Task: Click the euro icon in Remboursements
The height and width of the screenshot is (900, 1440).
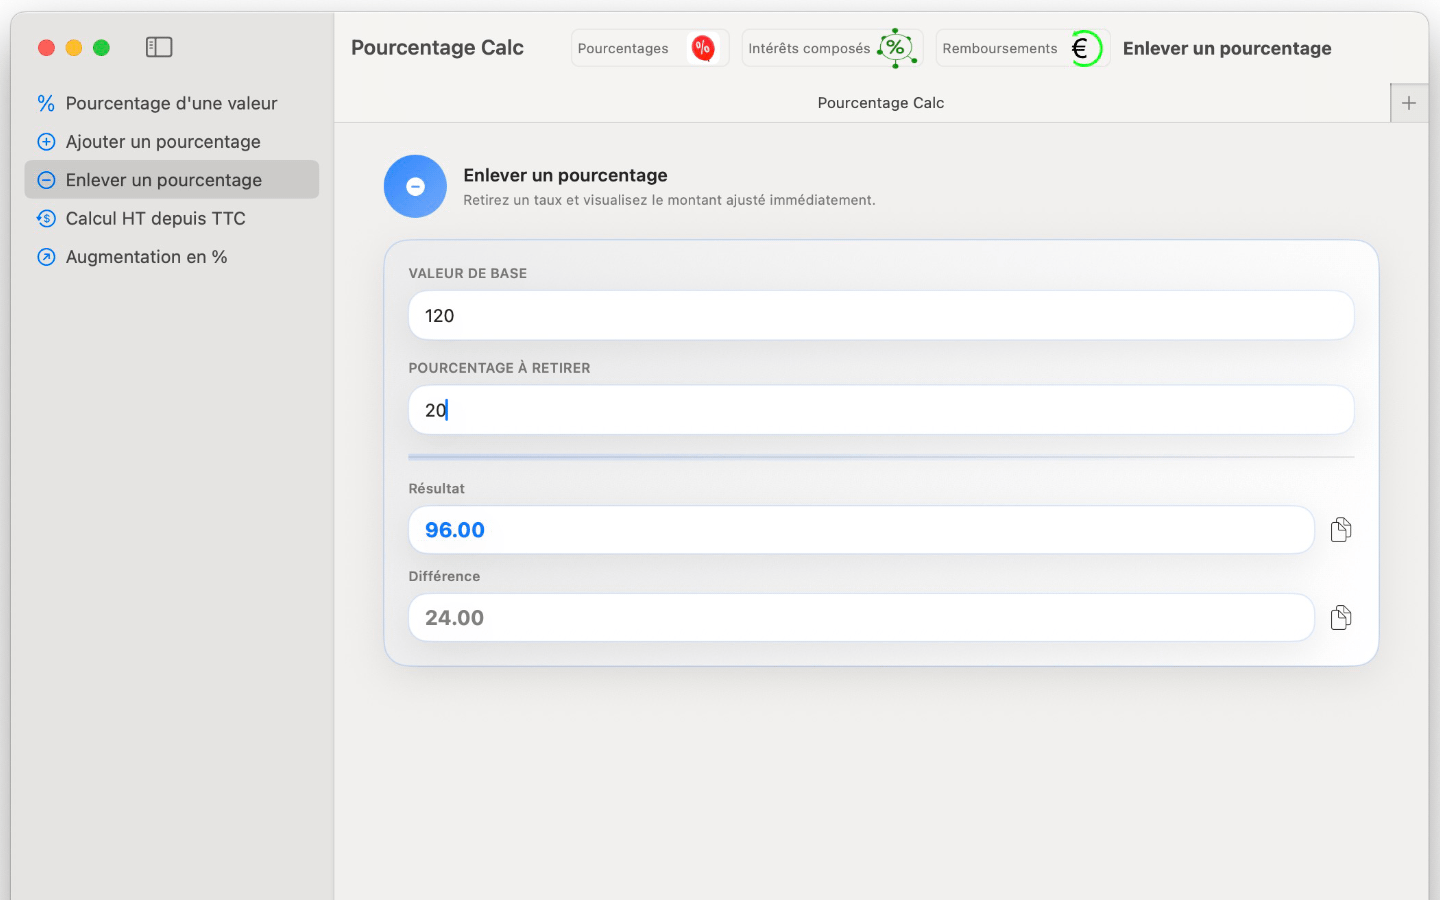Action: coord(1084,48)
